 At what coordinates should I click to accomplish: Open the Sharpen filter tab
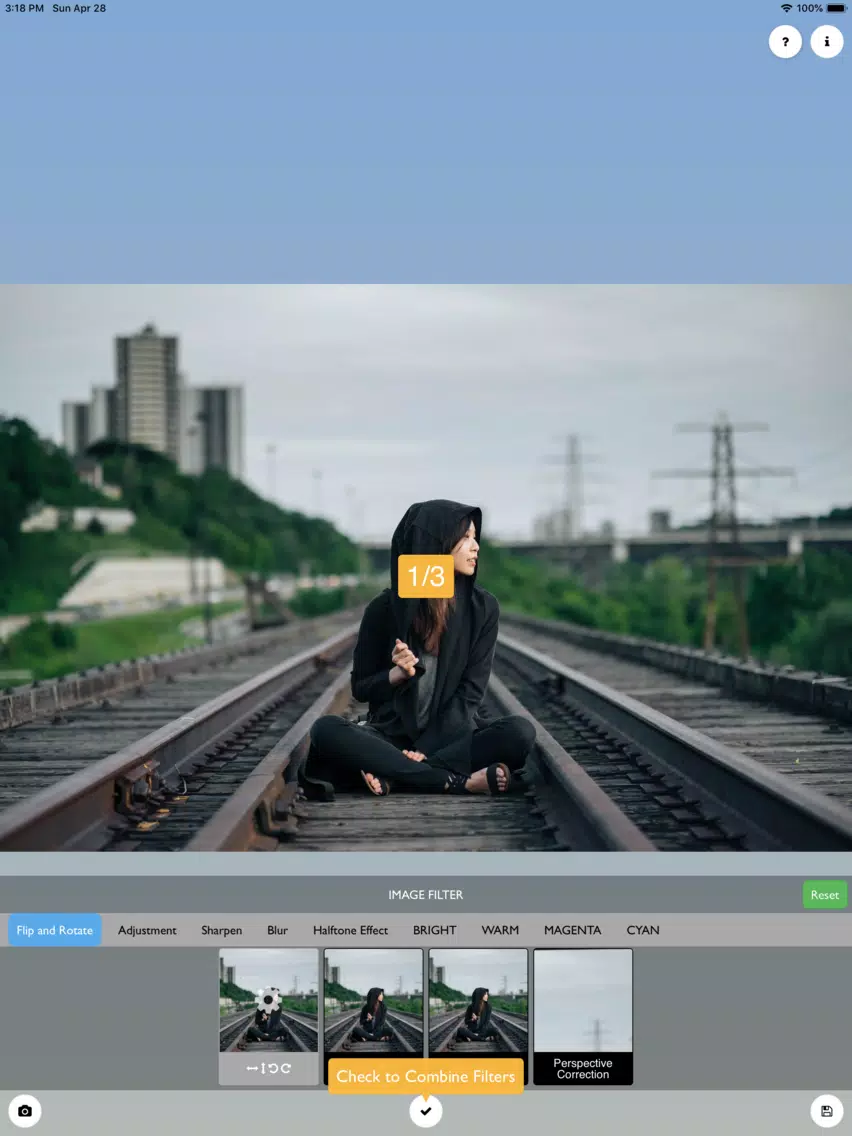222,930
